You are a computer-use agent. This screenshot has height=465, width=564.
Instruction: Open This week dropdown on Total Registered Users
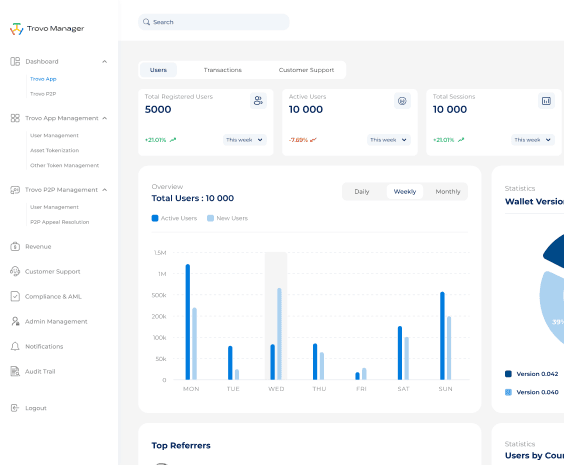pos(245,140)
